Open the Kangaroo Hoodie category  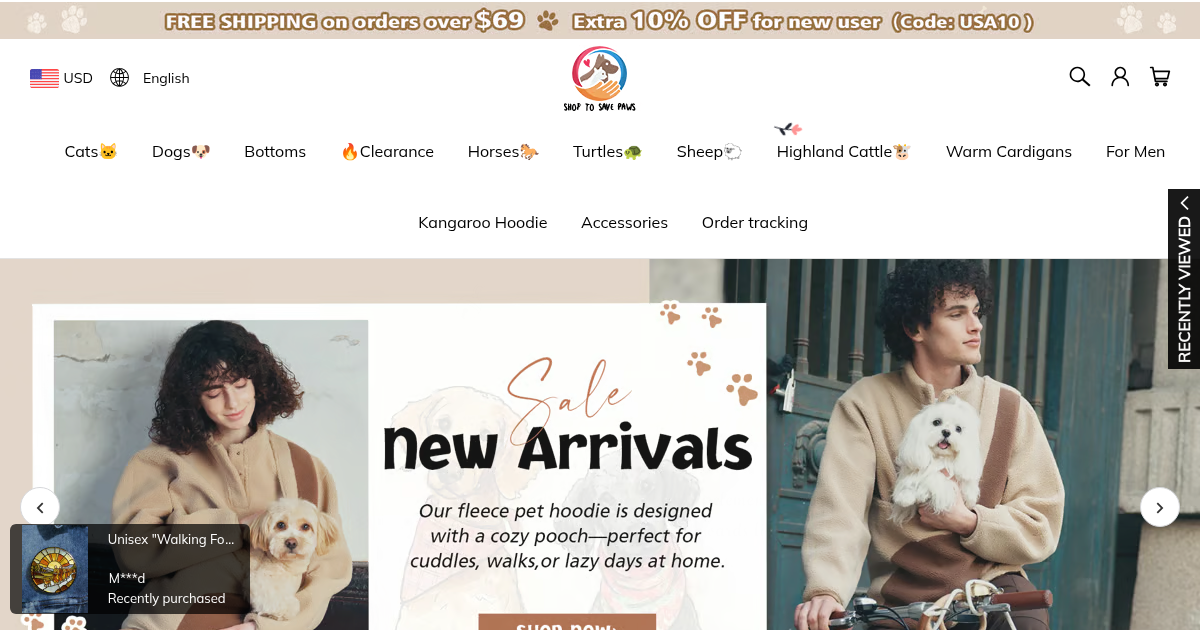(483, 223)
